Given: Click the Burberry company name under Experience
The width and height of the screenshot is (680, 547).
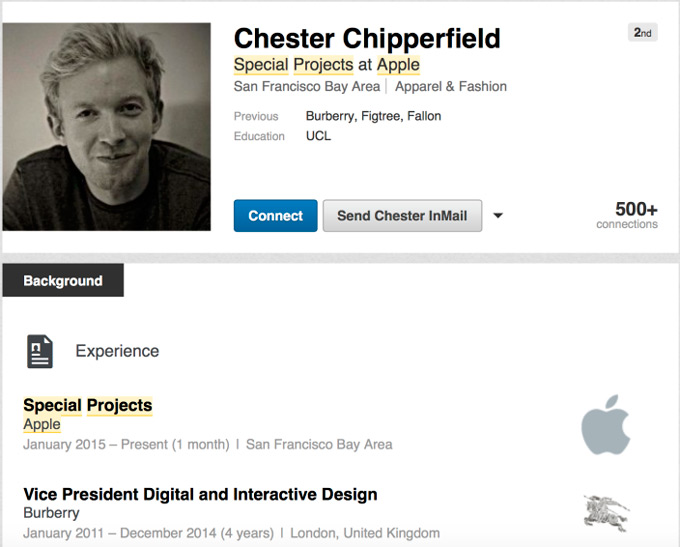Looking at the screenshot, I should tap(50, 512).
